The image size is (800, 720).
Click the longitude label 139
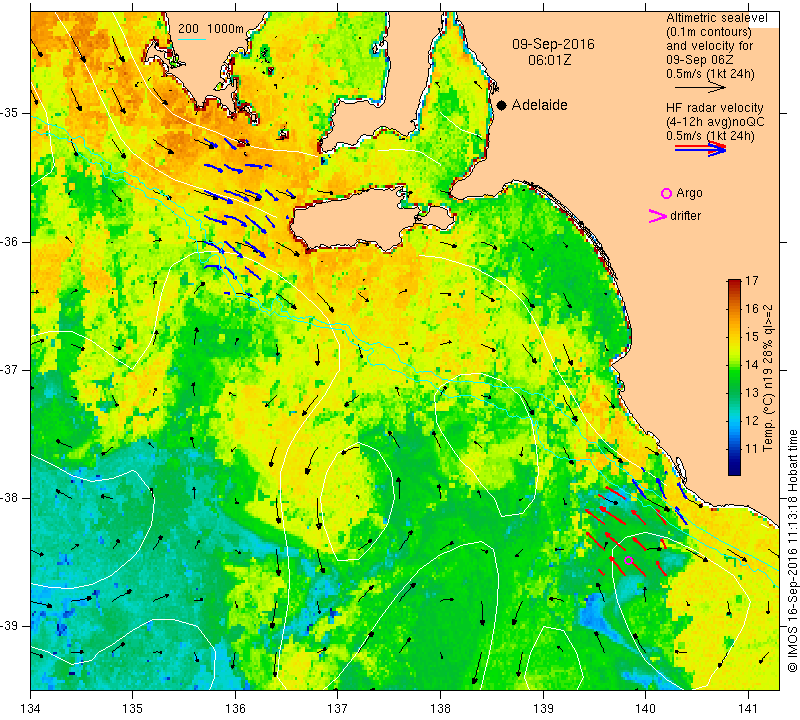pos(543,709)
